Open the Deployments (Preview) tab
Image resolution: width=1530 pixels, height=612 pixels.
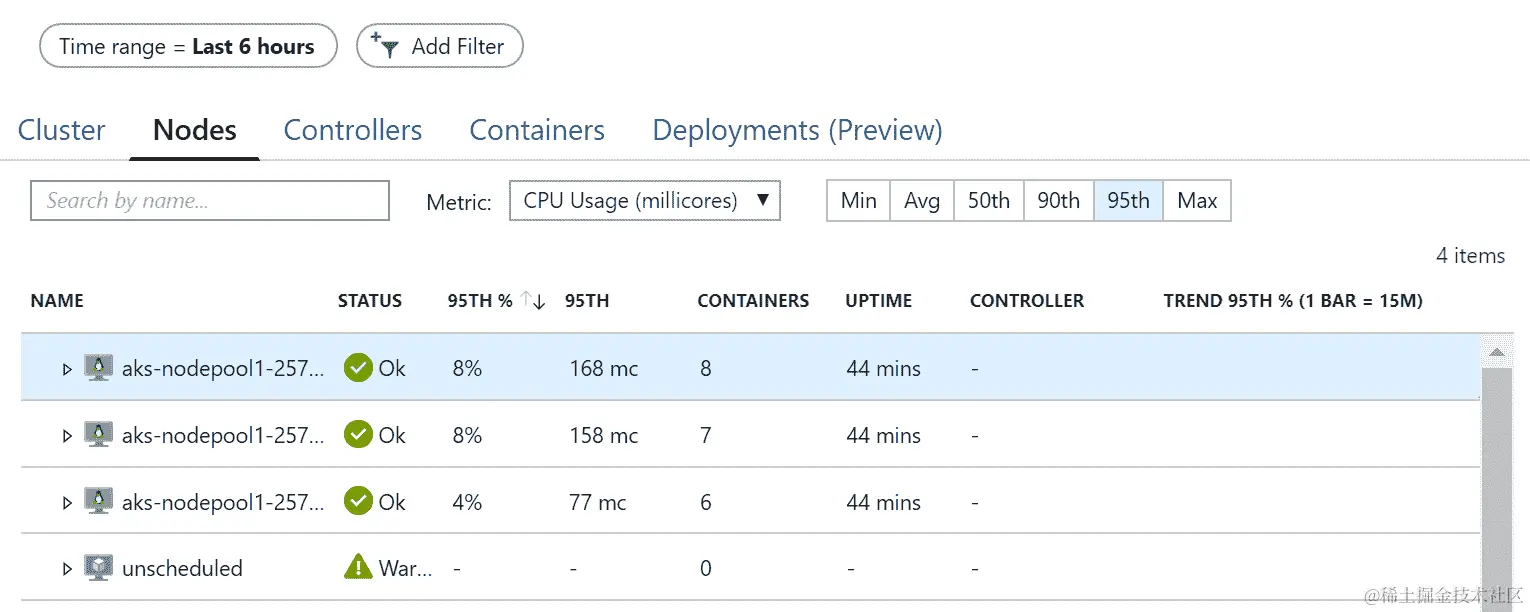click(x=797, y=131)
